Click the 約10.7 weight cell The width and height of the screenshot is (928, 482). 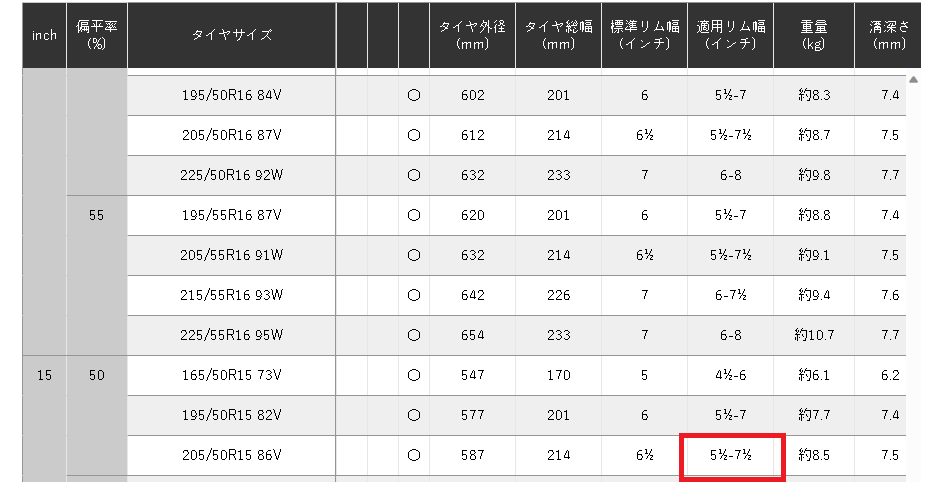815,335
